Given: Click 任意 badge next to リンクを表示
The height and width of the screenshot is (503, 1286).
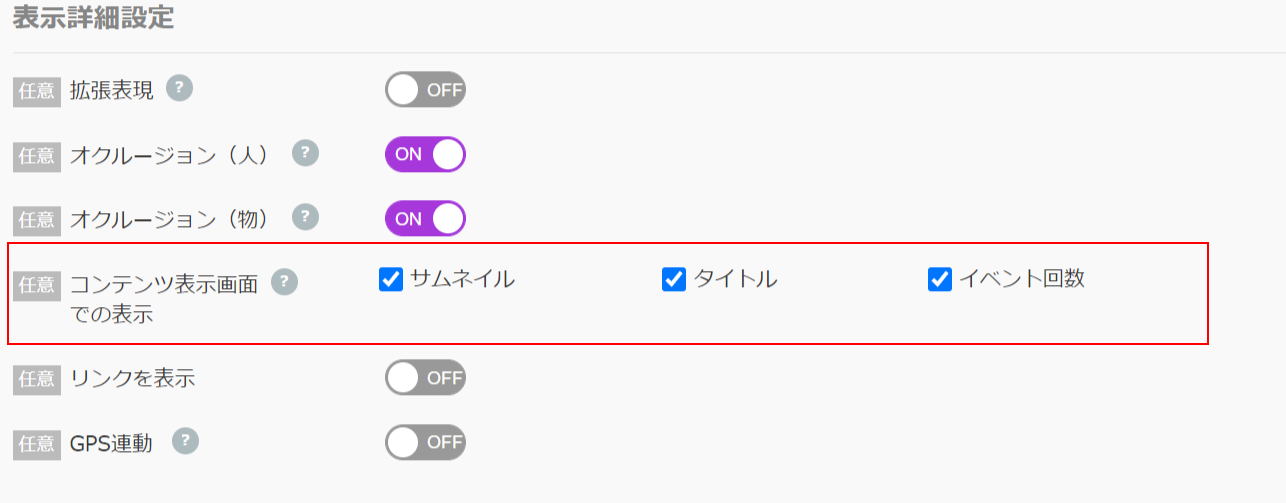Looking at the screenshot, I should [x=37, y=379].
